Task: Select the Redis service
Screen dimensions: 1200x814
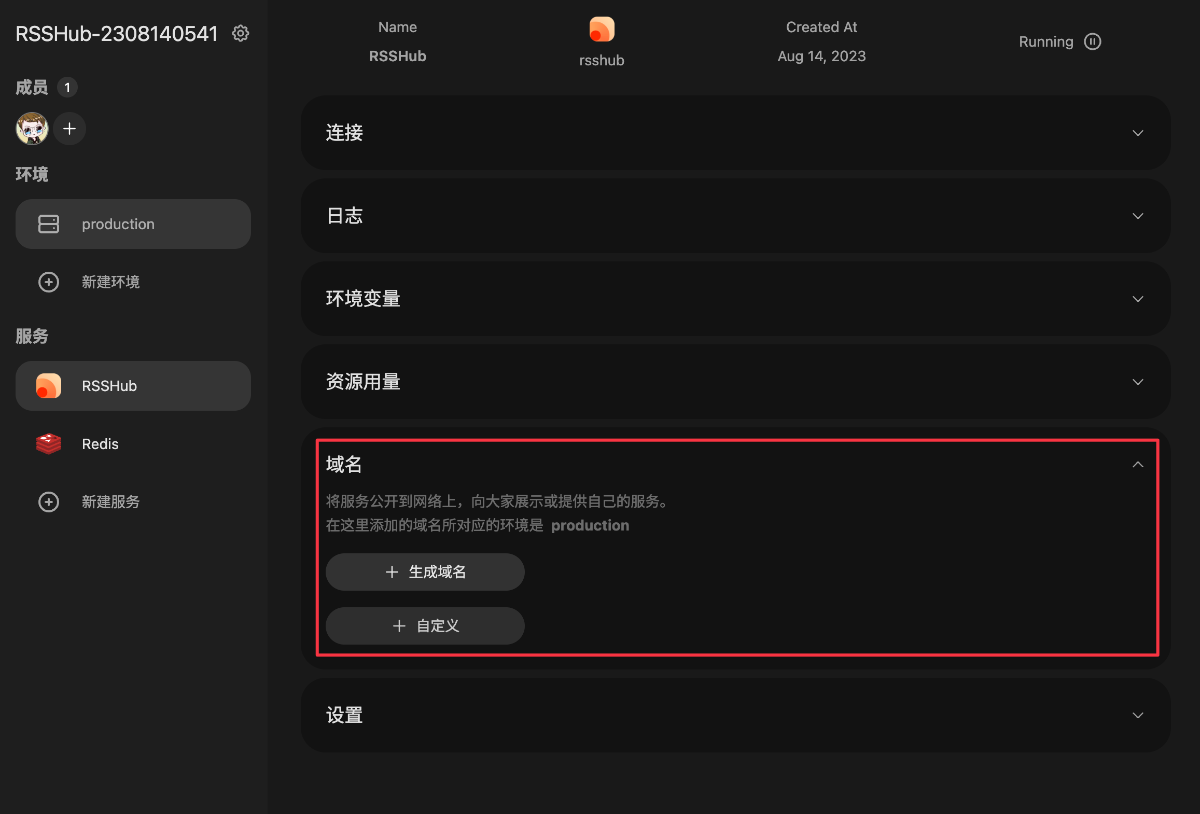Action: coord(133,444)
